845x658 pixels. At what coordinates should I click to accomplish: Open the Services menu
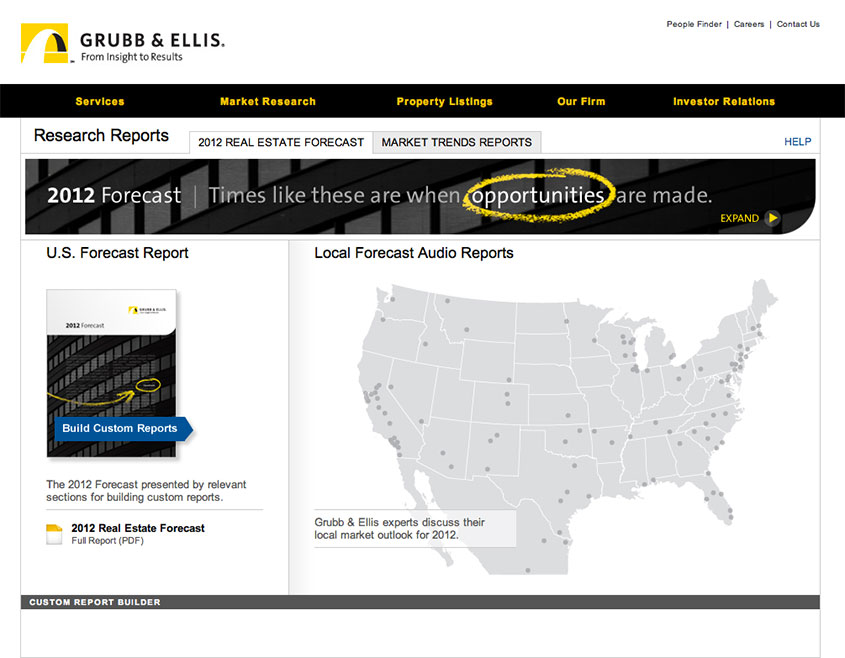pos(100,101)
